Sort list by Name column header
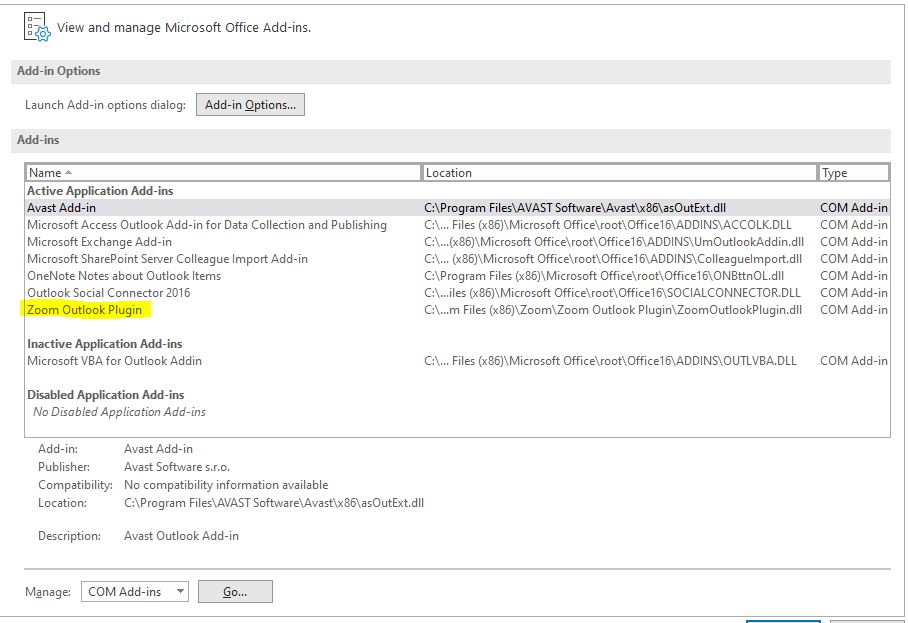Image resolution: width=908 pixels, height=623 pixels. point(223,173)
